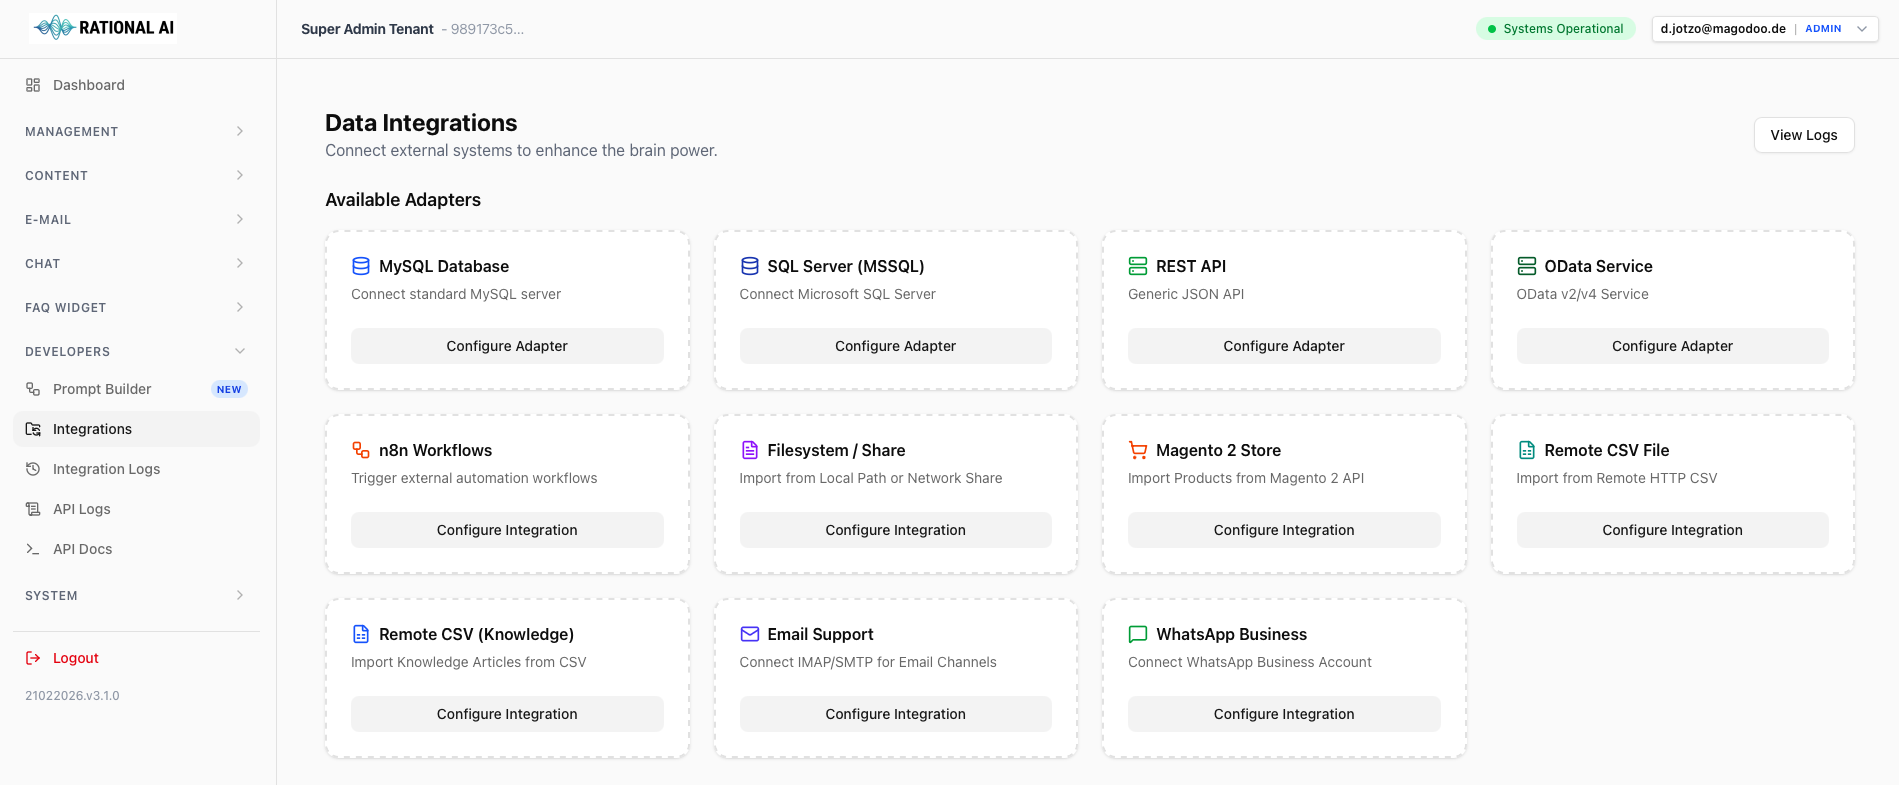Log out via the Logout link
Viewport: 1899px width, 785px height.
136,658
